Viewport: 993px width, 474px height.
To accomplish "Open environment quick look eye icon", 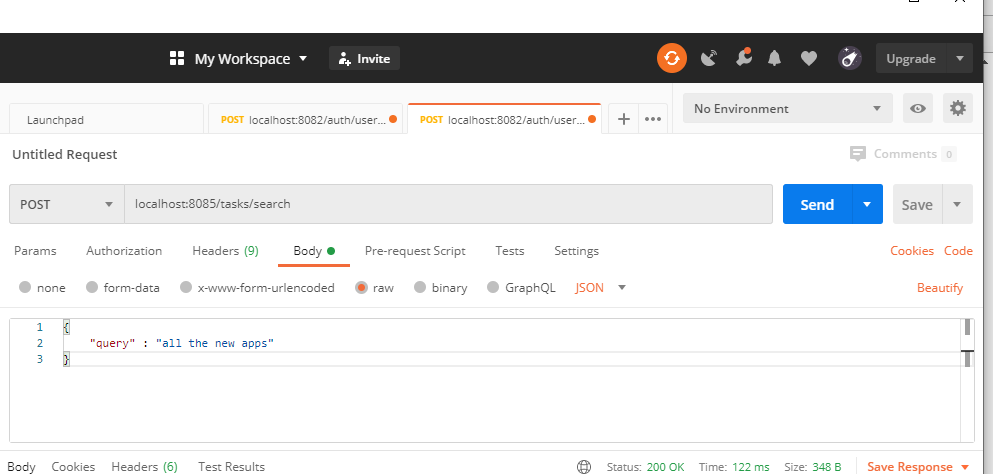I will pos(918,108).
